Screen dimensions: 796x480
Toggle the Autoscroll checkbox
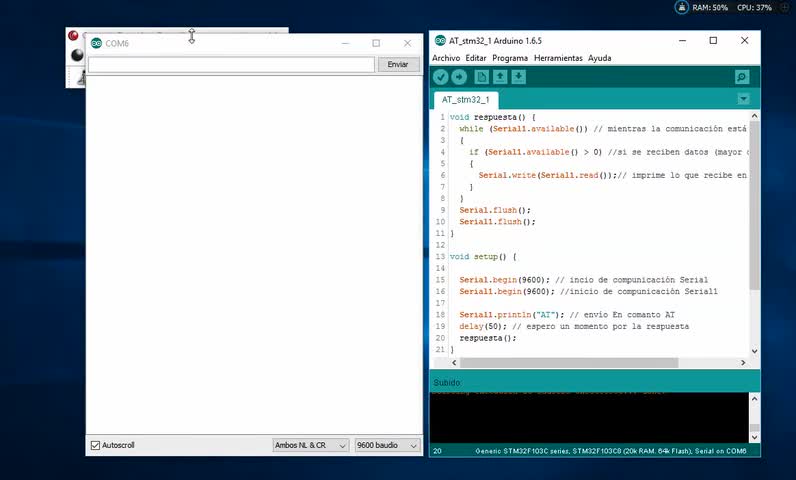click(95, 445)
